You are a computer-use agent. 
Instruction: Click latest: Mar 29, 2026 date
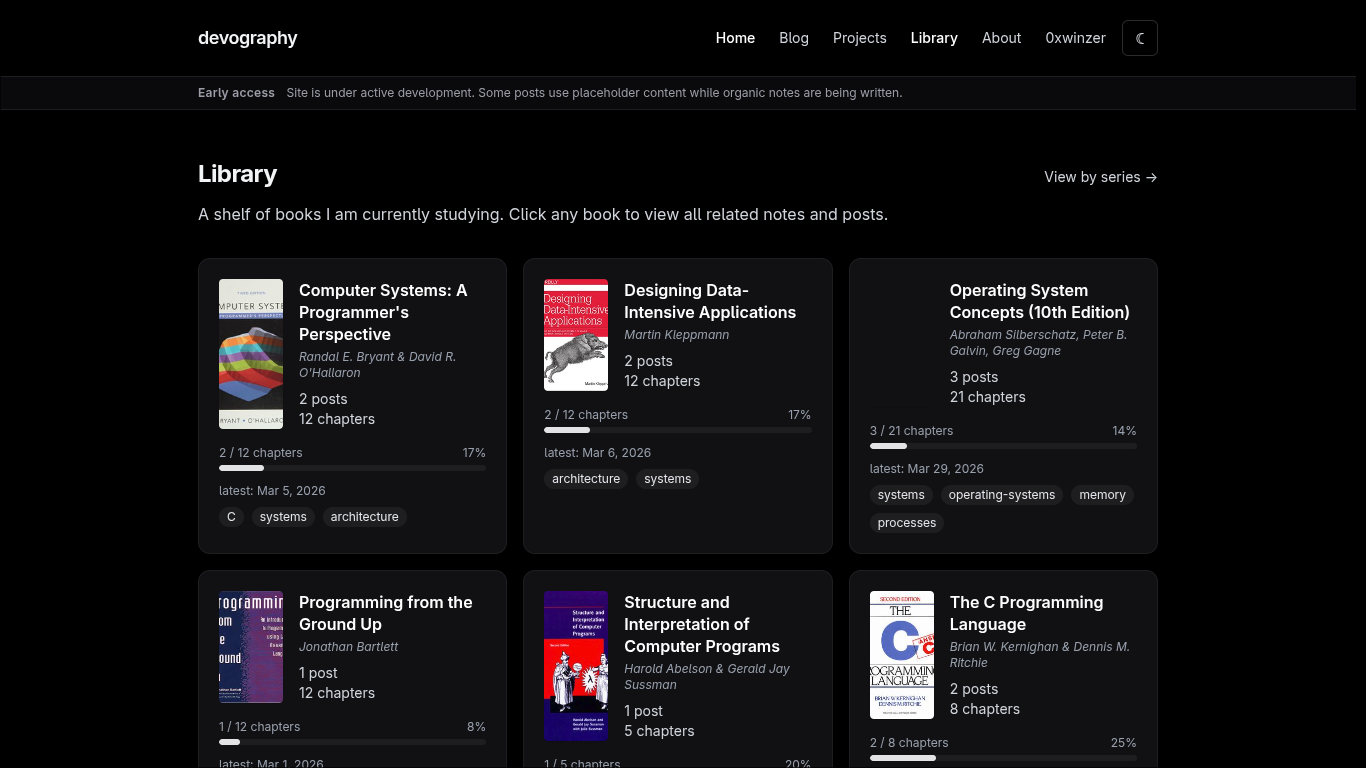point(927,469)
